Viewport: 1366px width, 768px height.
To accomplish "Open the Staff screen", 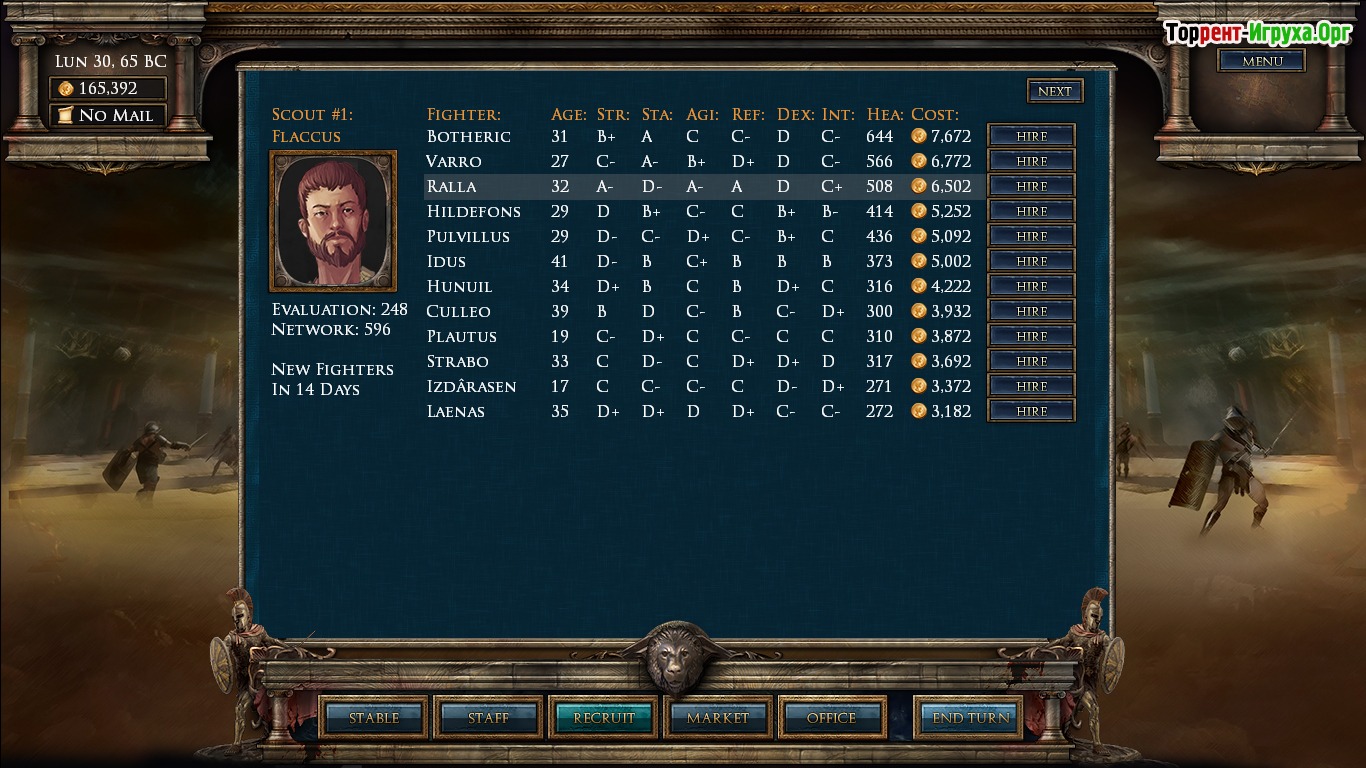I will tap(489, 718).
